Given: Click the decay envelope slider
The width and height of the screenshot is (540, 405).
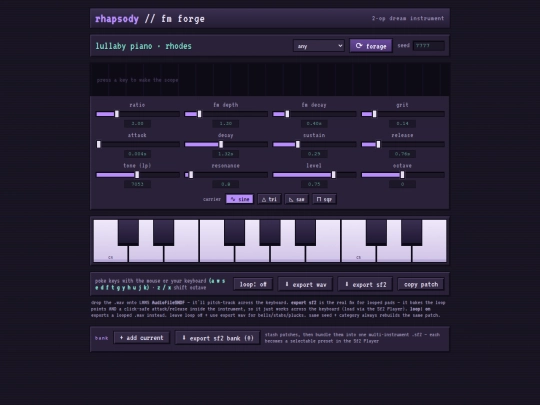Looking at the screenshot, I should (226, 144).
